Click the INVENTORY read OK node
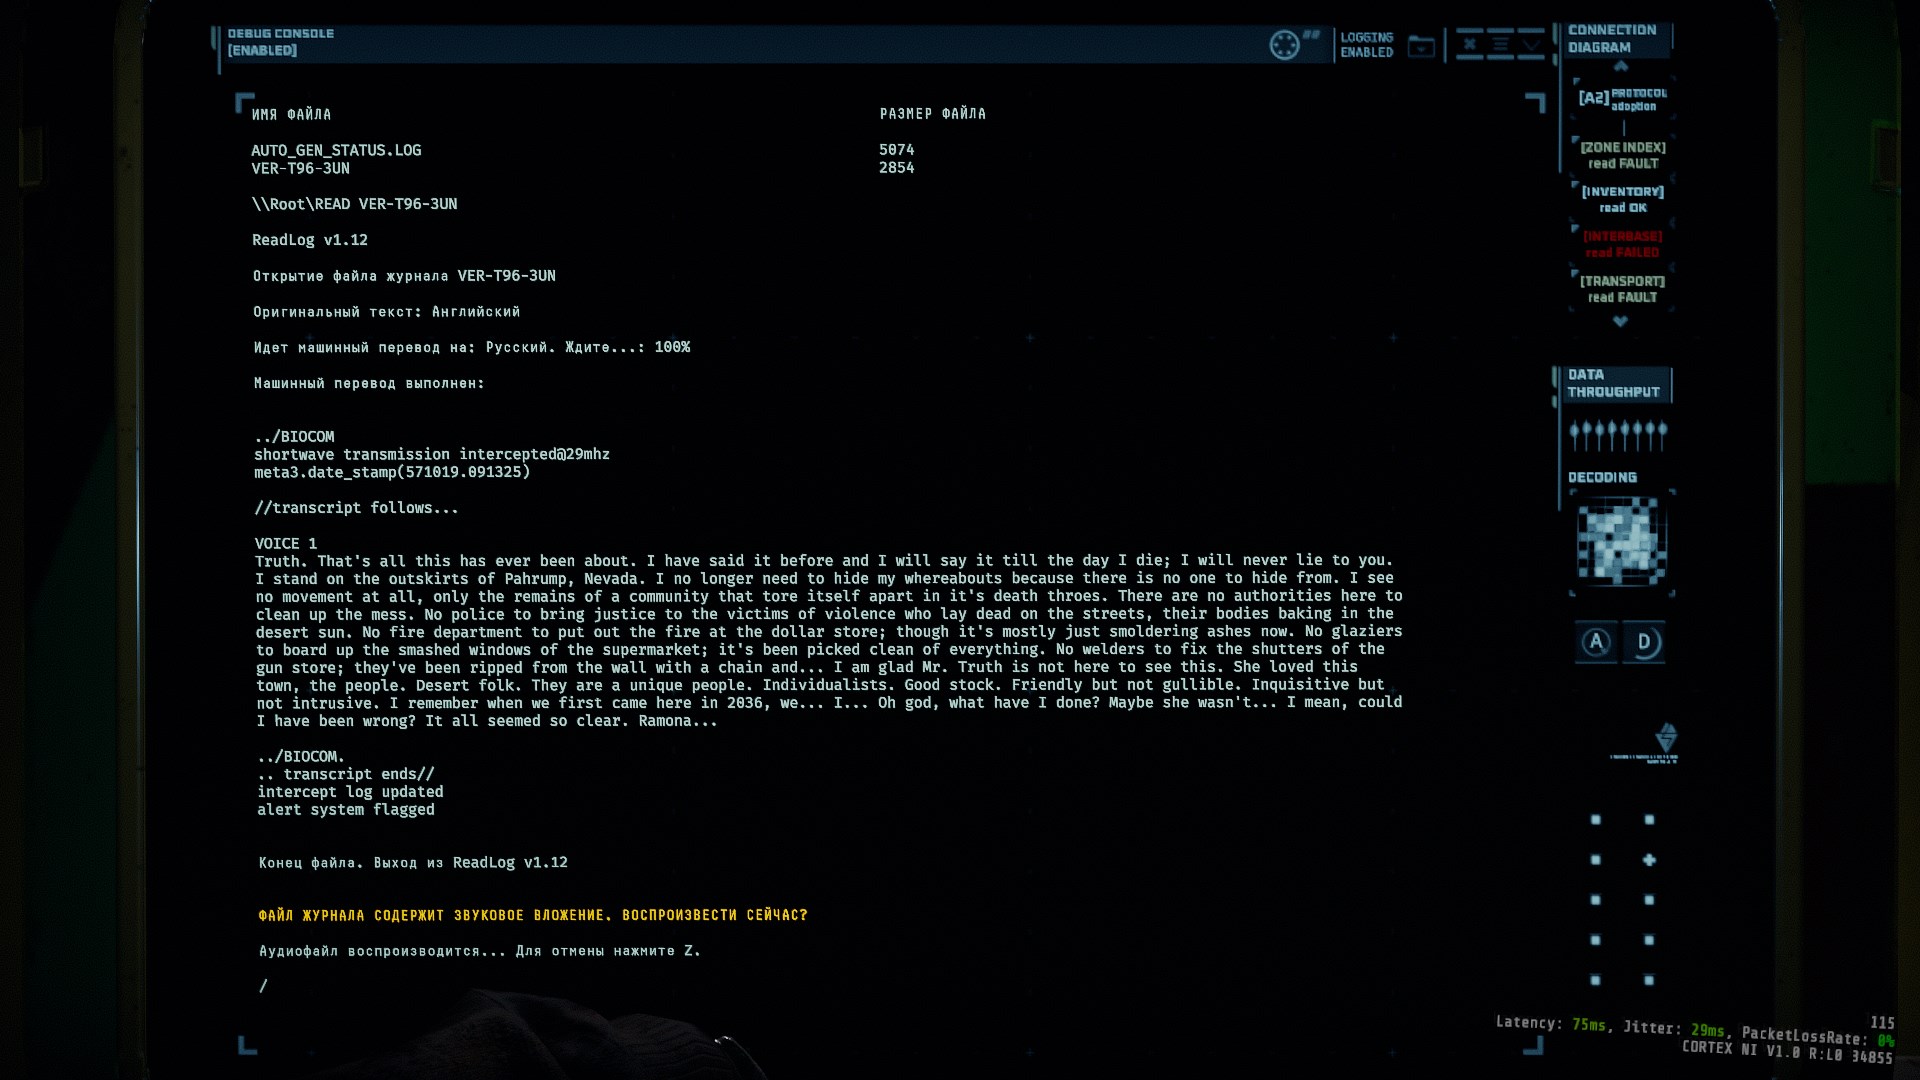 [1622, 199]
